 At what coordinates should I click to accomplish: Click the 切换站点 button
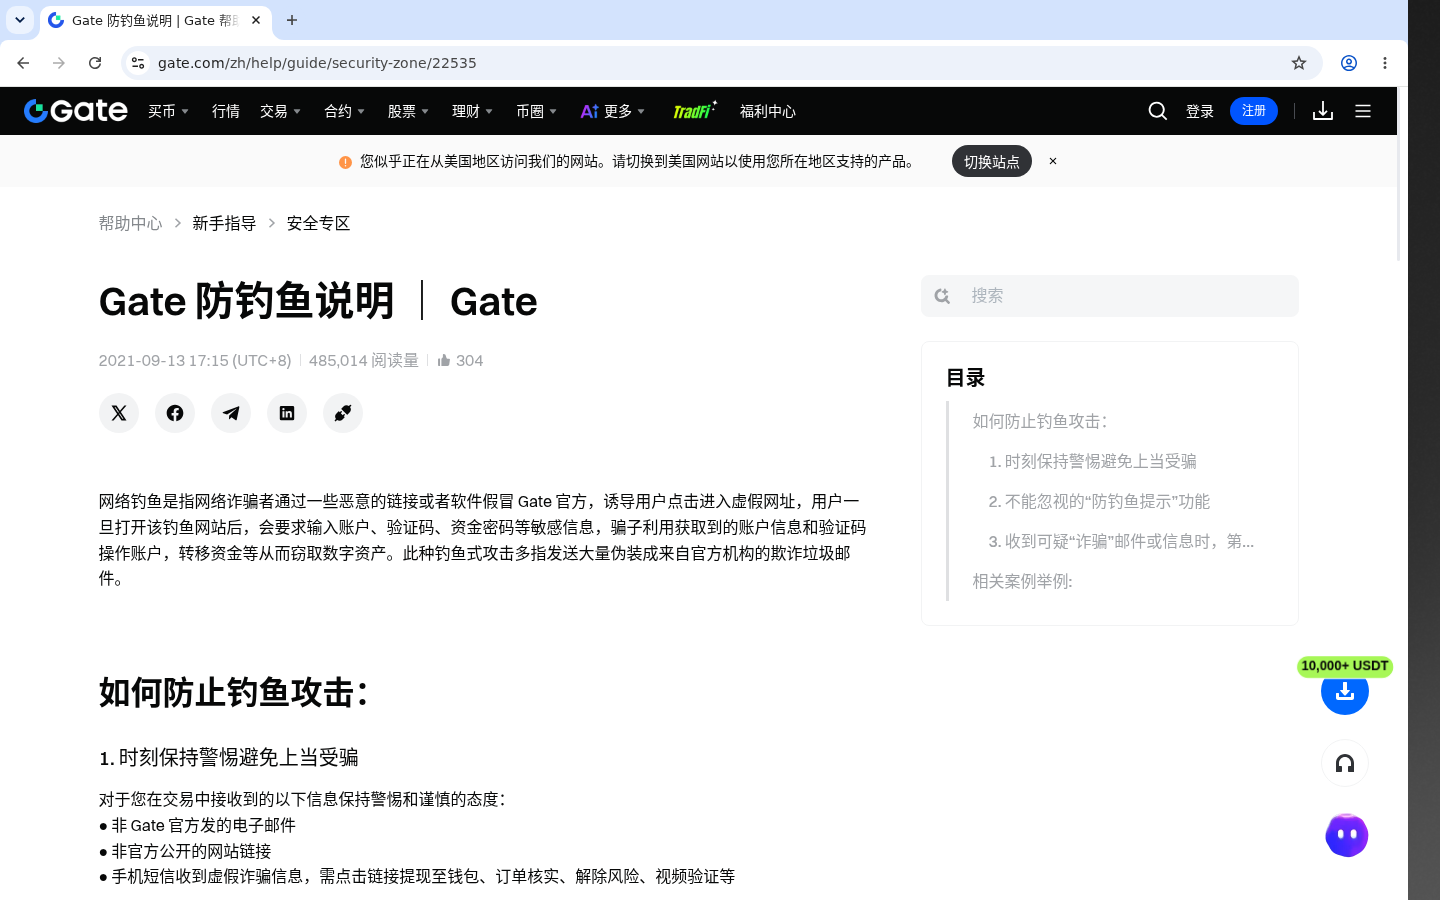pyautogui.click(x=992, y=161)
